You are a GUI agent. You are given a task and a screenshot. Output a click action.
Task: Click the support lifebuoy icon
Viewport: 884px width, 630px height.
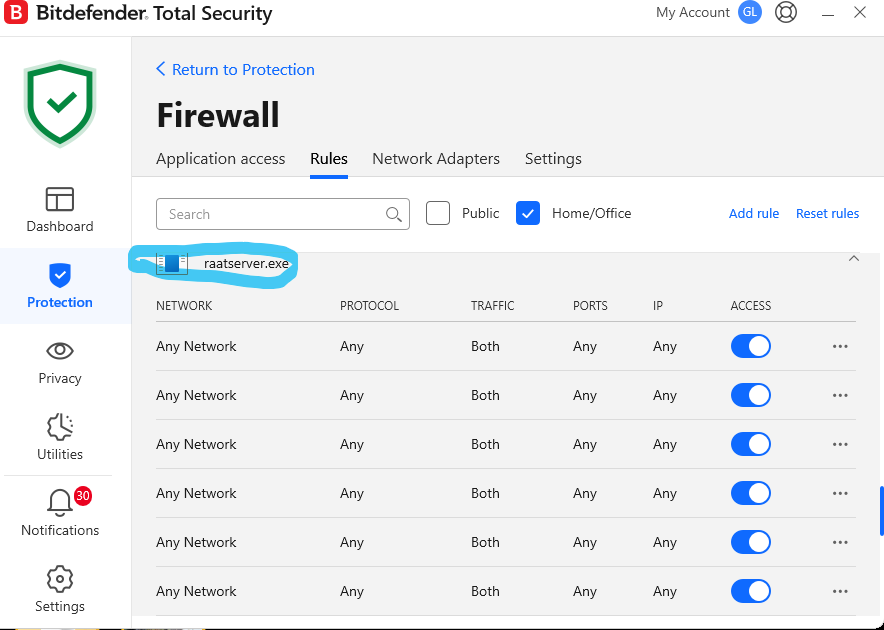(786, 13)
